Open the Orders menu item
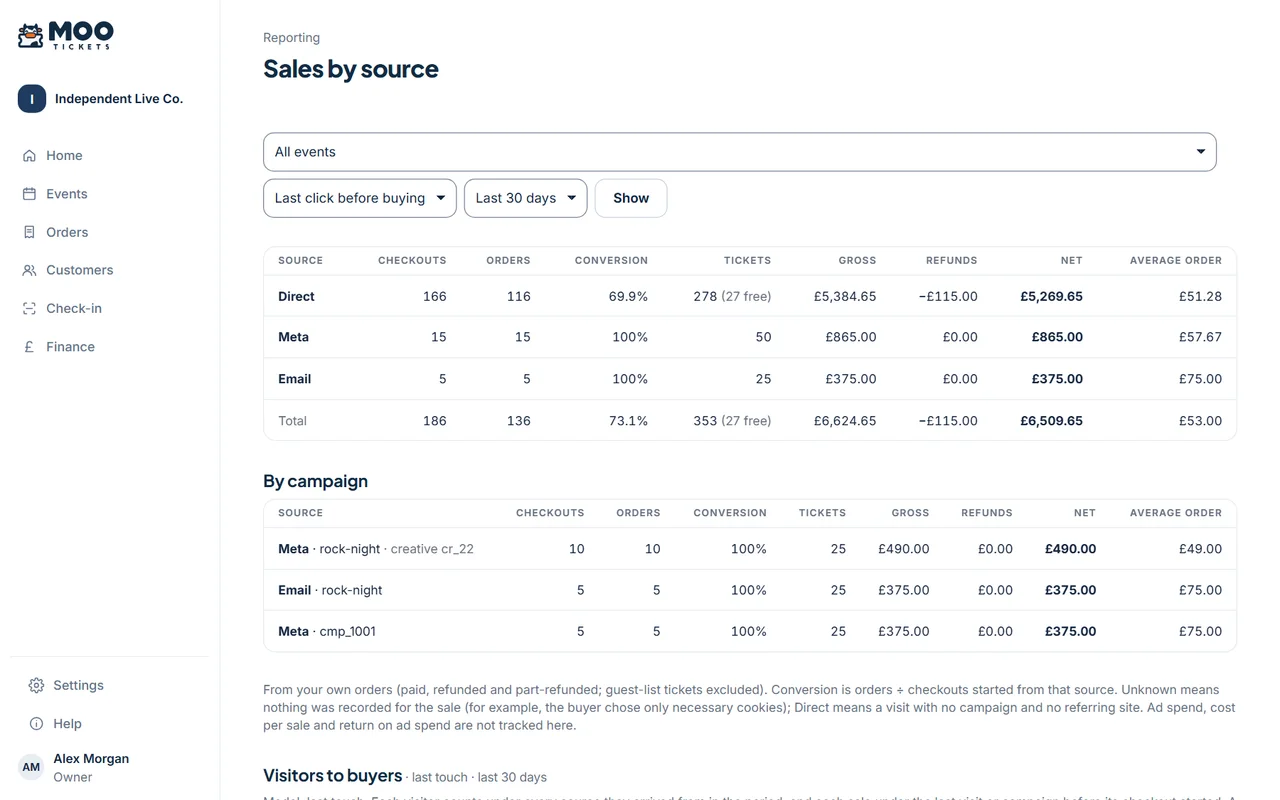The height and width of the screenshot is (800, 1280). pos(67,232)
